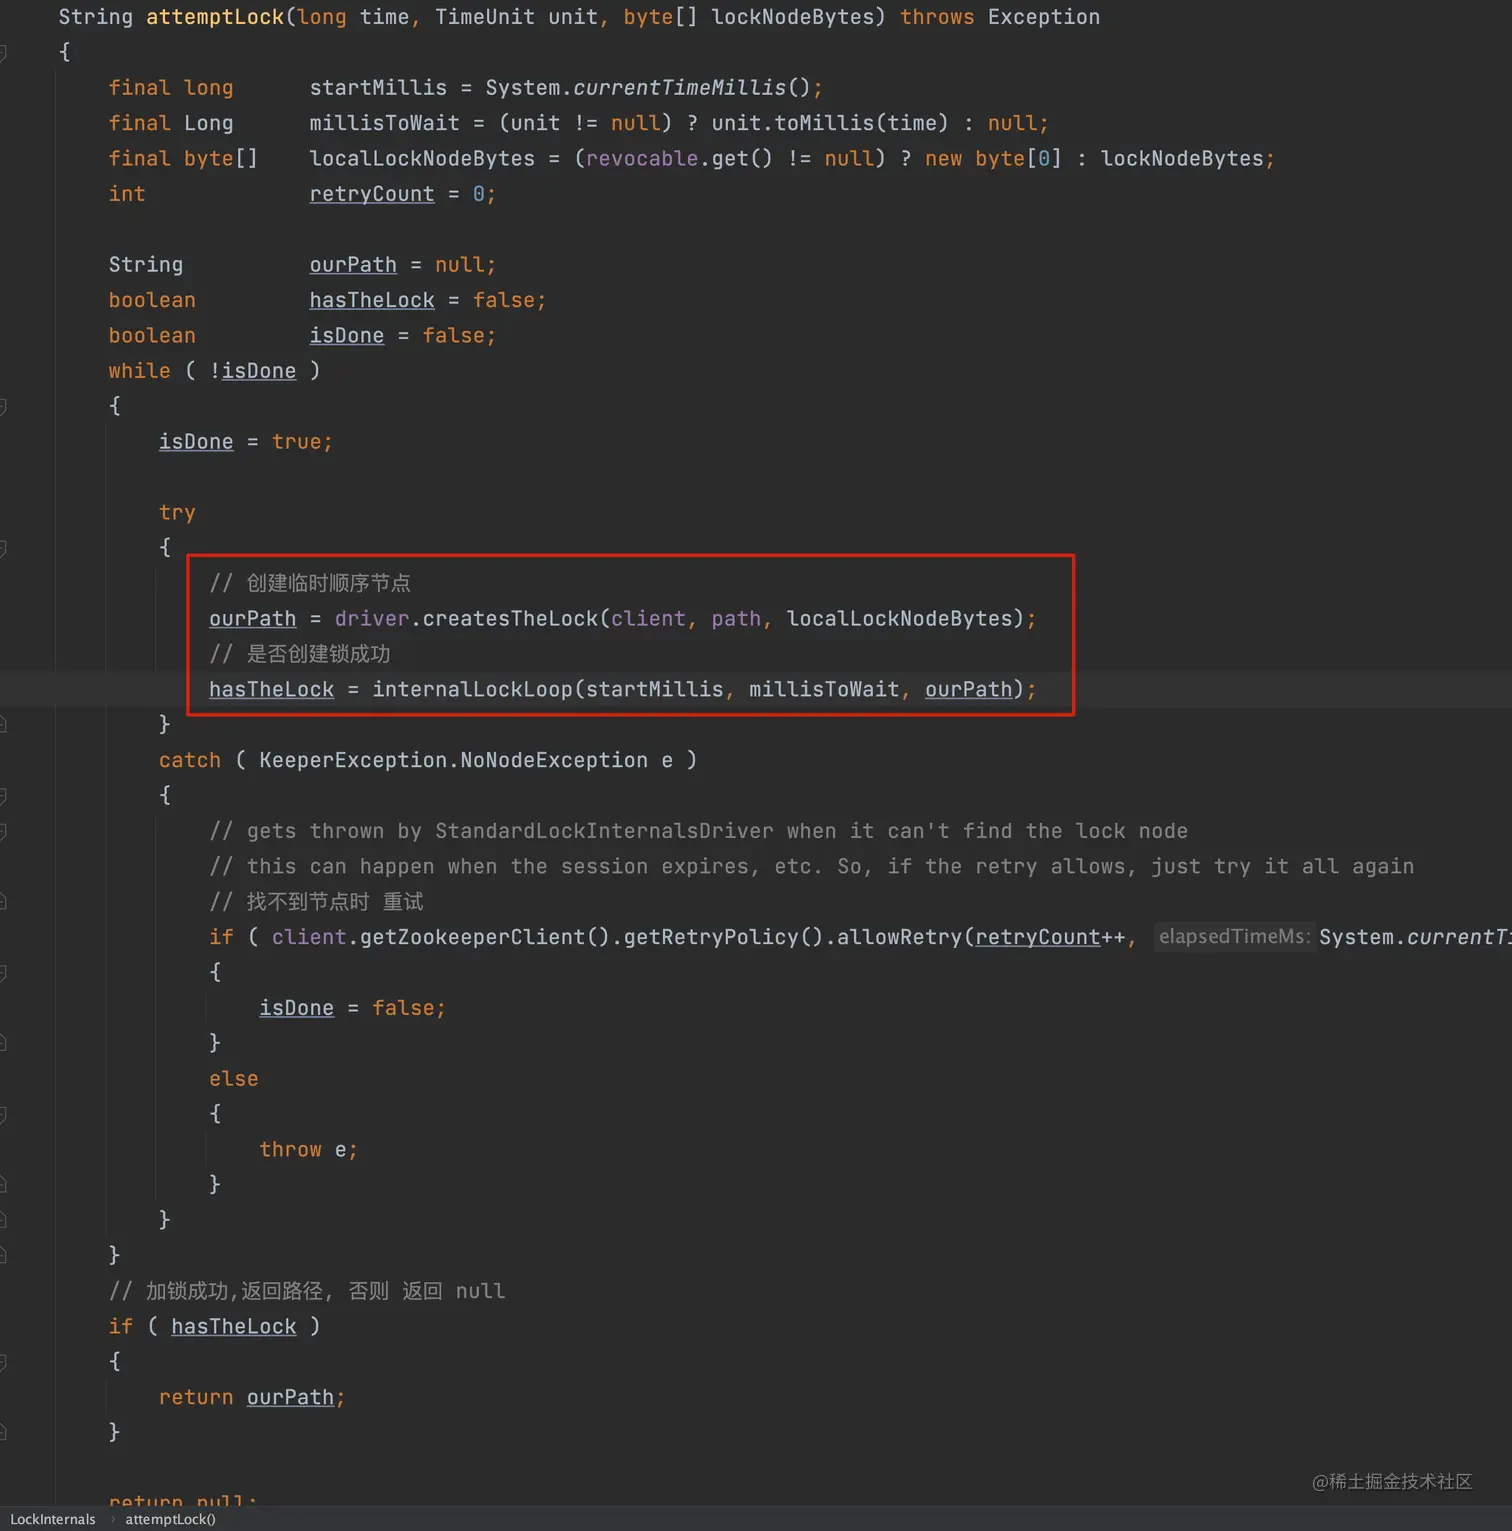
Task: Click the 'try' keyword
Action: click(x=177, y=513)
